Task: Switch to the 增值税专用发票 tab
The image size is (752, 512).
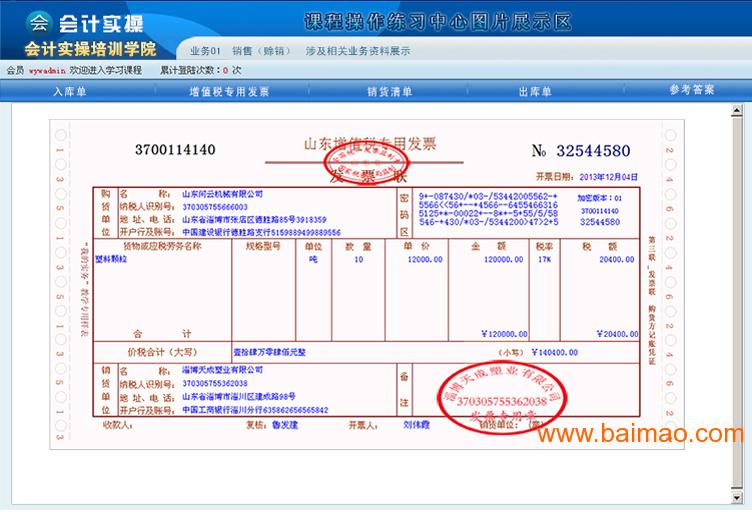Action: pos(229,91)
